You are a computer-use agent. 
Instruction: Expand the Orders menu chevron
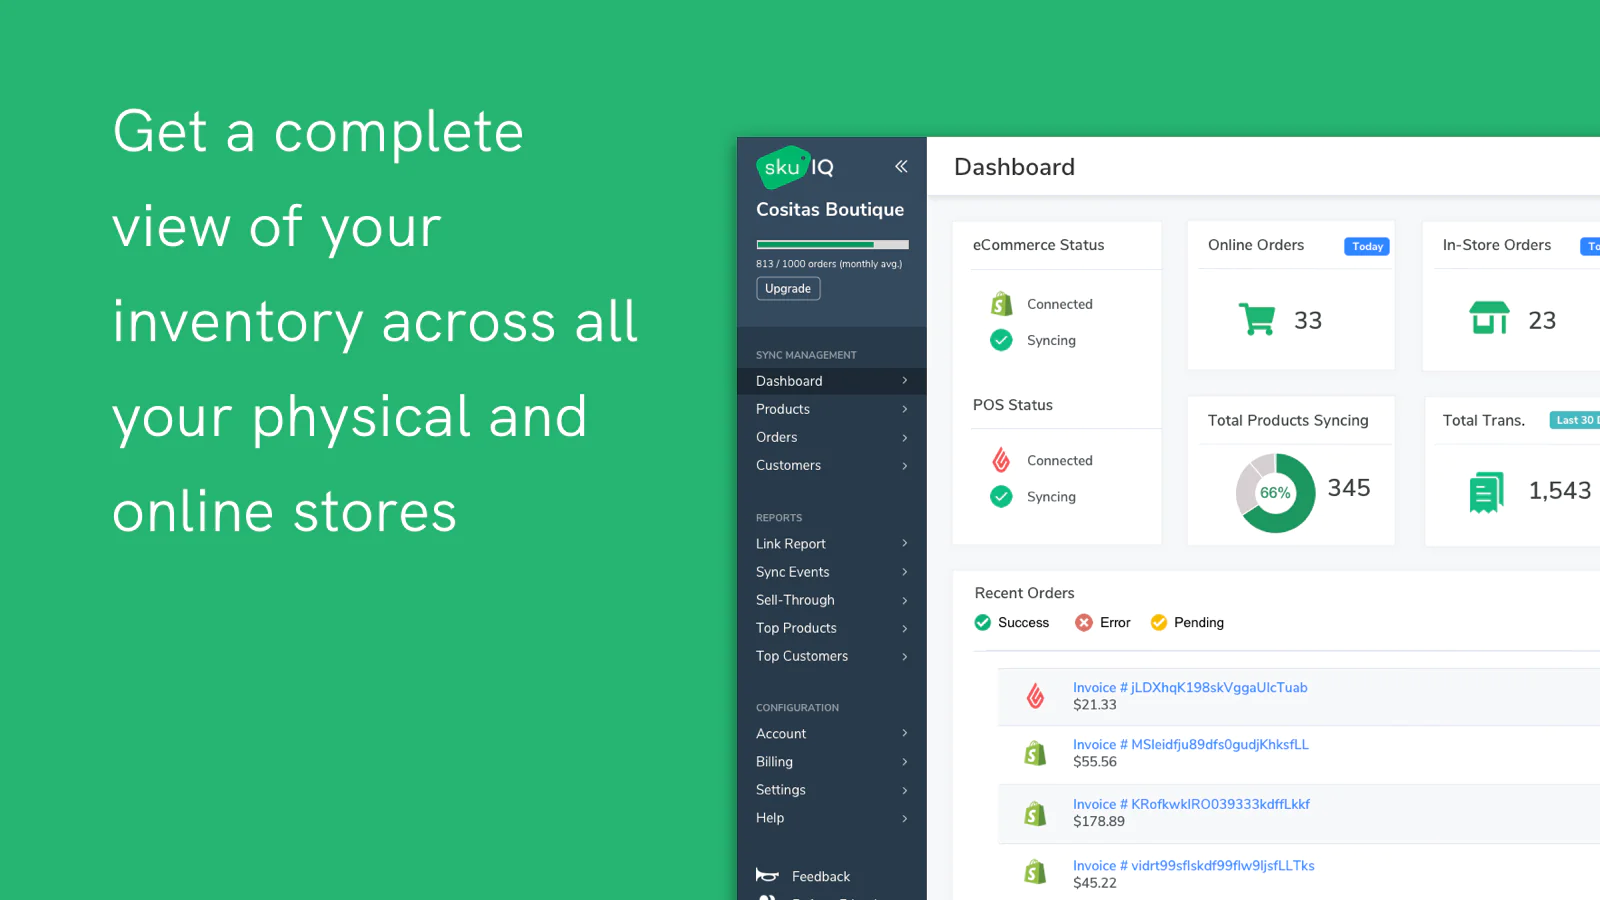[x=905, y=437]
